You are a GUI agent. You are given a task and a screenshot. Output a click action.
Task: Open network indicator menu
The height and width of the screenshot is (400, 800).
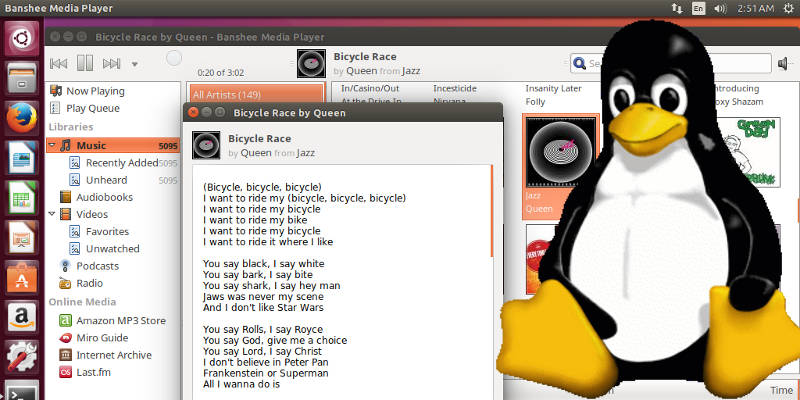pos(677,8)
